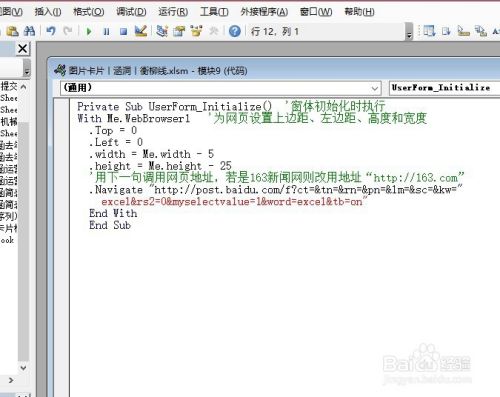
Task: Click the code window title 模块9 (代码)
Action: point(222,71)
